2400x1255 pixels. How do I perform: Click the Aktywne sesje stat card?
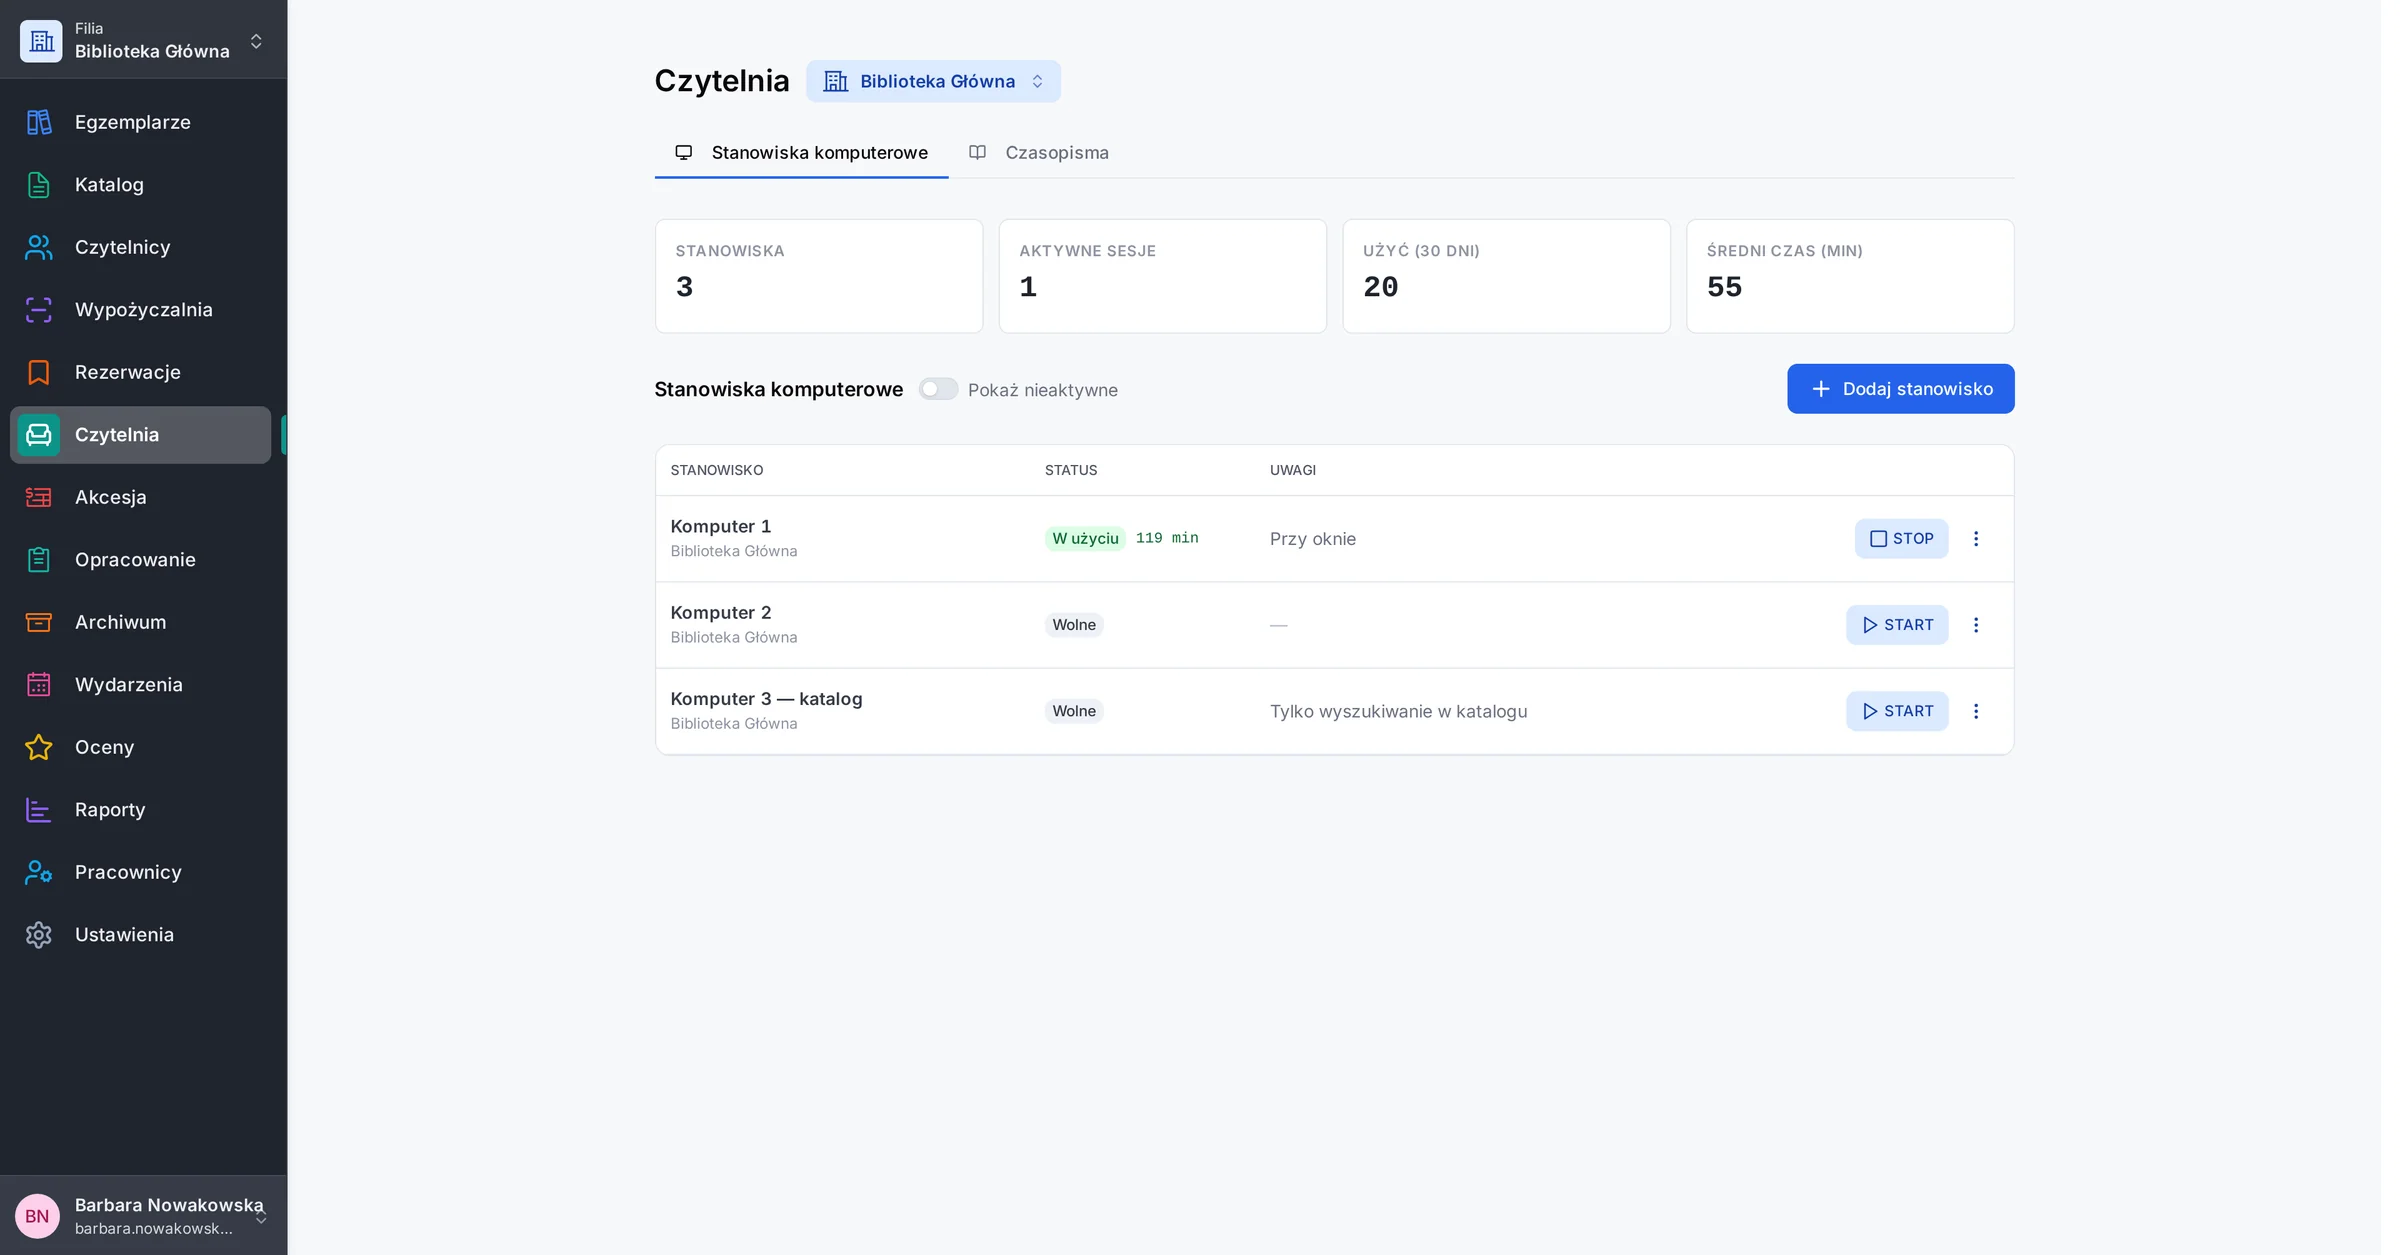(x=1162, y=276)
